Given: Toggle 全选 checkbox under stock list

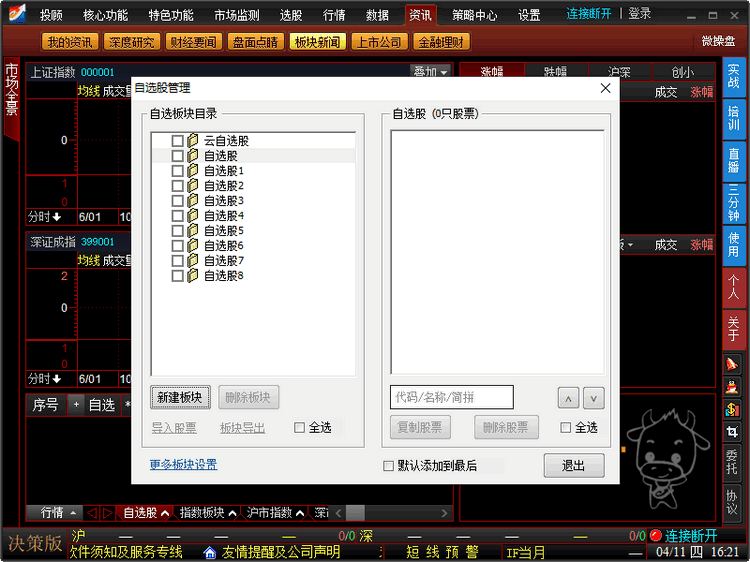Looking at the screenshot, I should pos(565,428).
